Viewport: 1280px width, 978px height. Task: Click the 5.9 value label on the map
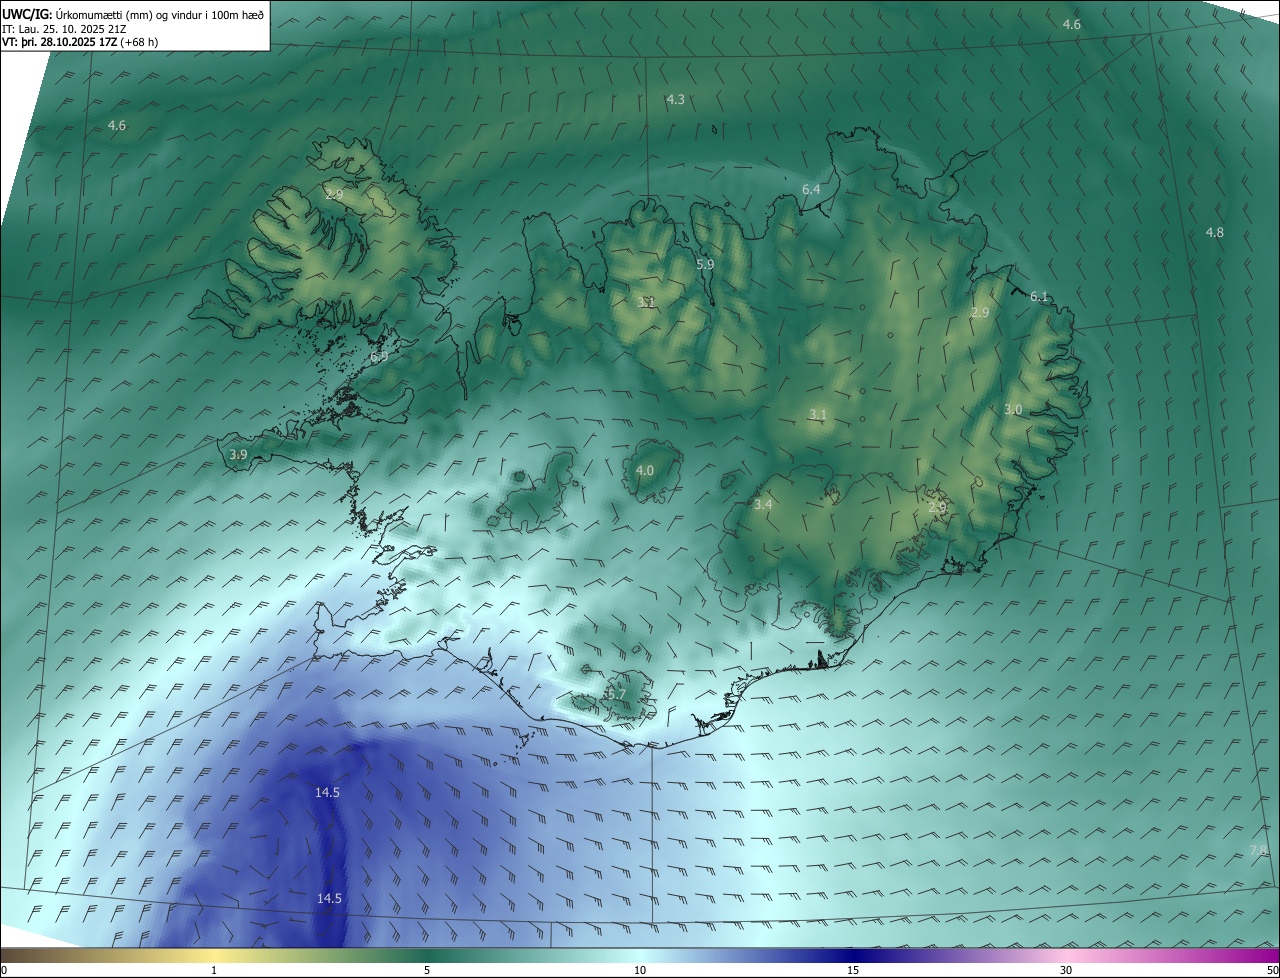[705, 264]
